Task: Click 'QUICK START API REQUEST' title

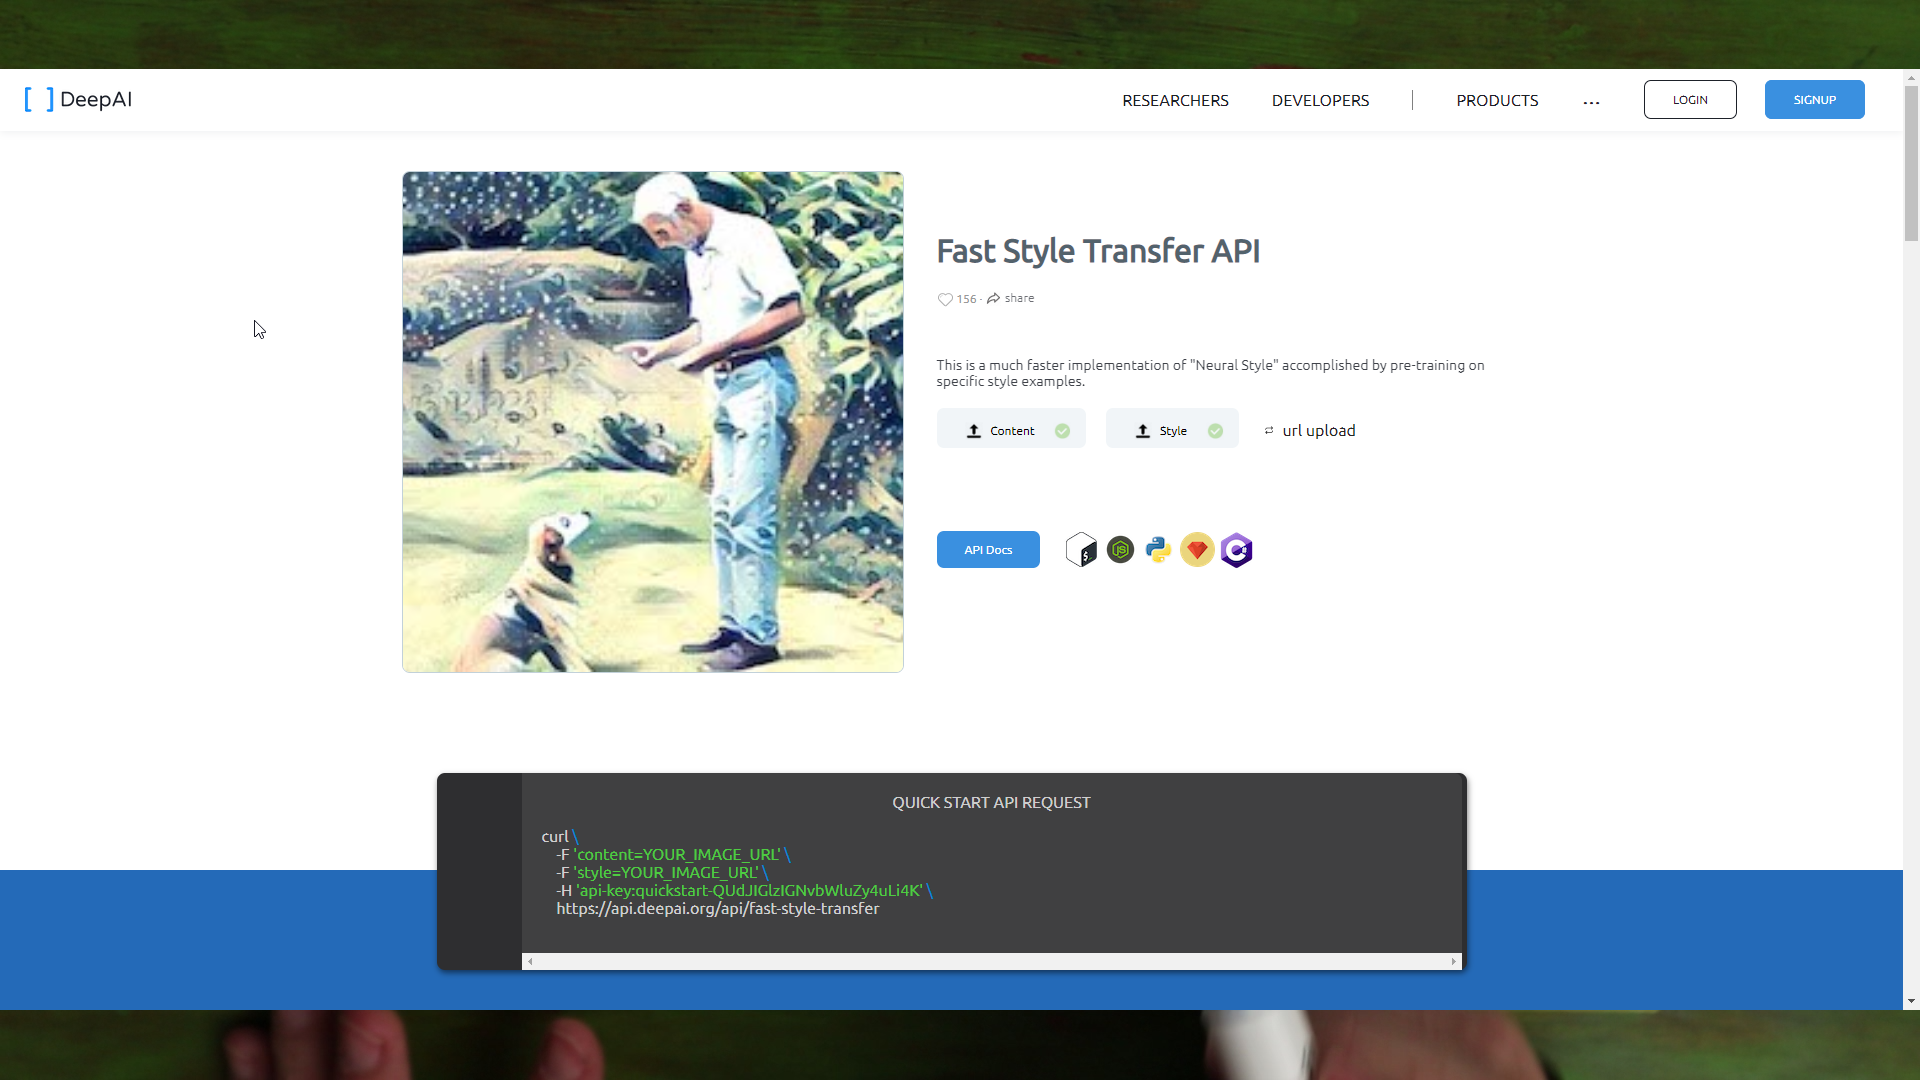Action: pyautogui.click(x=991, y=802)
